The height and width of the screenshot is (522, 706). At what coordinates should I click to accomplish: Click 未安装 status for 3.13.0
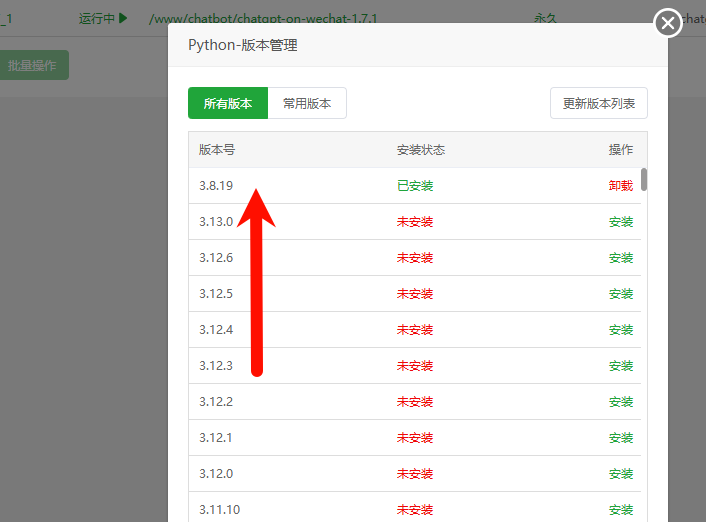(x=415, y=222)
